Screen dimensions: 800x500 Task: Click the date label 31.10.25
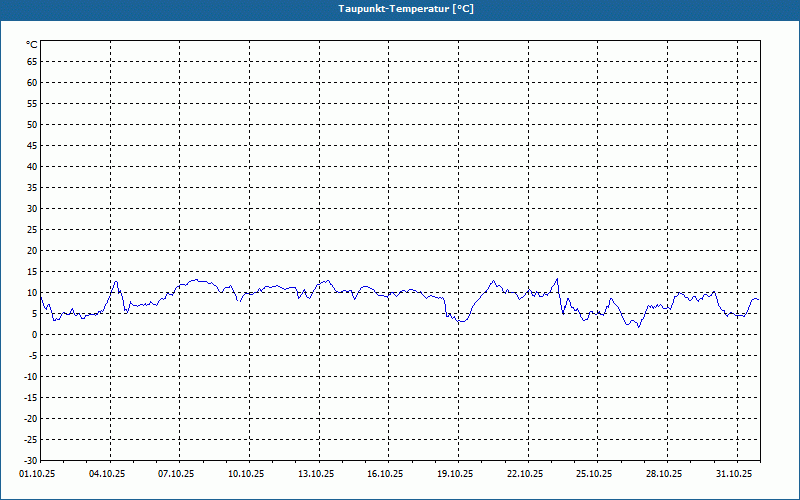[x=734, y=474]
